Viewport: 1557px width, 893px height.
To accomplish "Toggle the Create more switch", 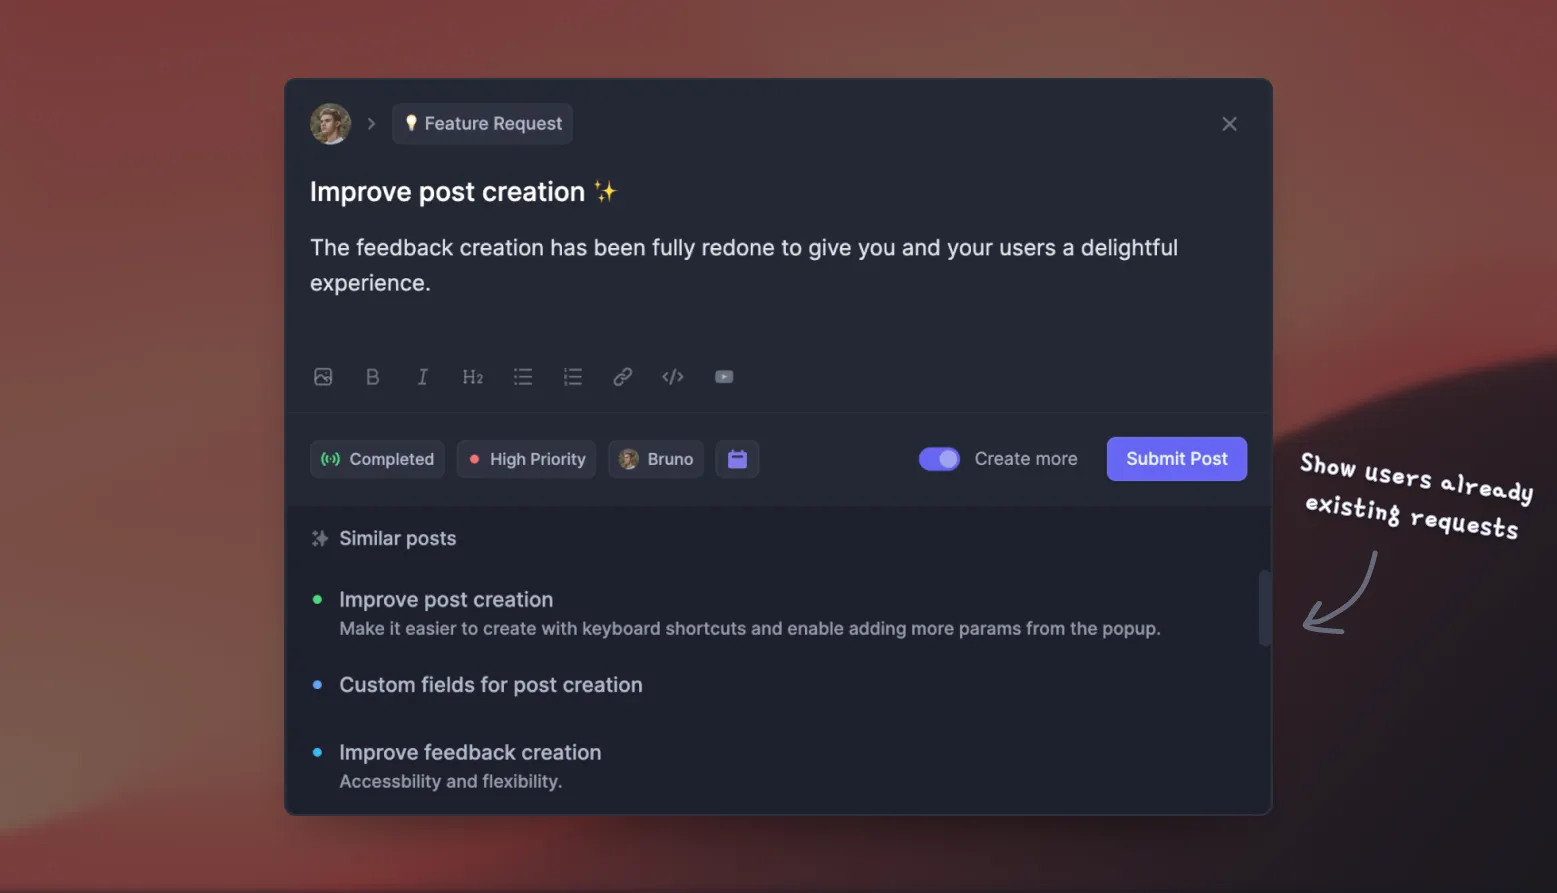I will (939, 459).
